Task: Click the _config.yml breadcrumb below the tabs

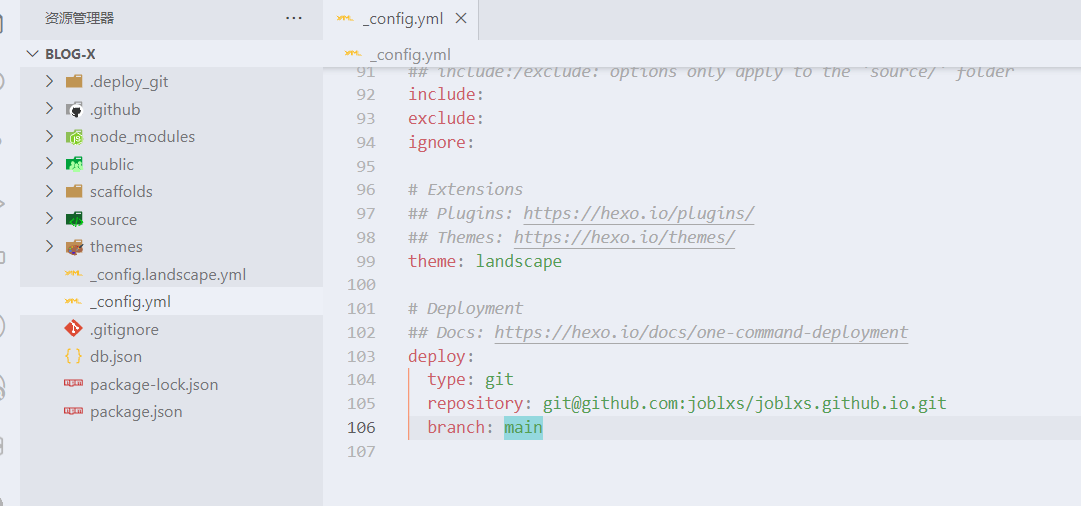Action: (x=409, y=54)
